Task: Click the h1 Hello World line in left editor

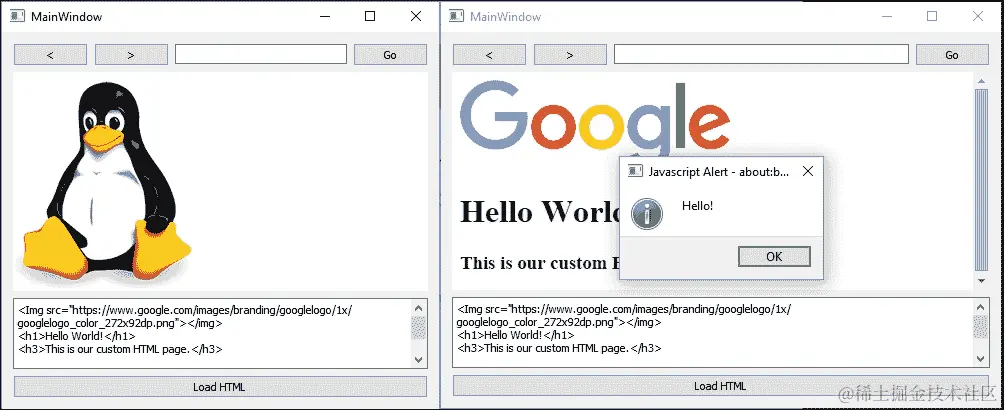Action: [x=77, y=336]
